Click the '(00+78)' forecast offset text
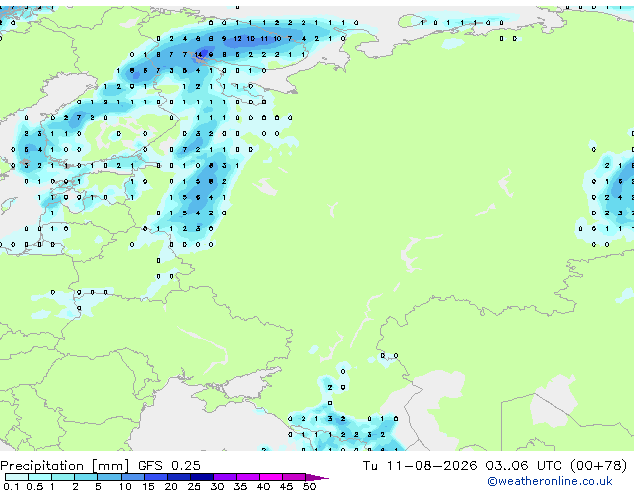This screenshot has width=634, height=490. pyautogui.click(x=599, y=466)
